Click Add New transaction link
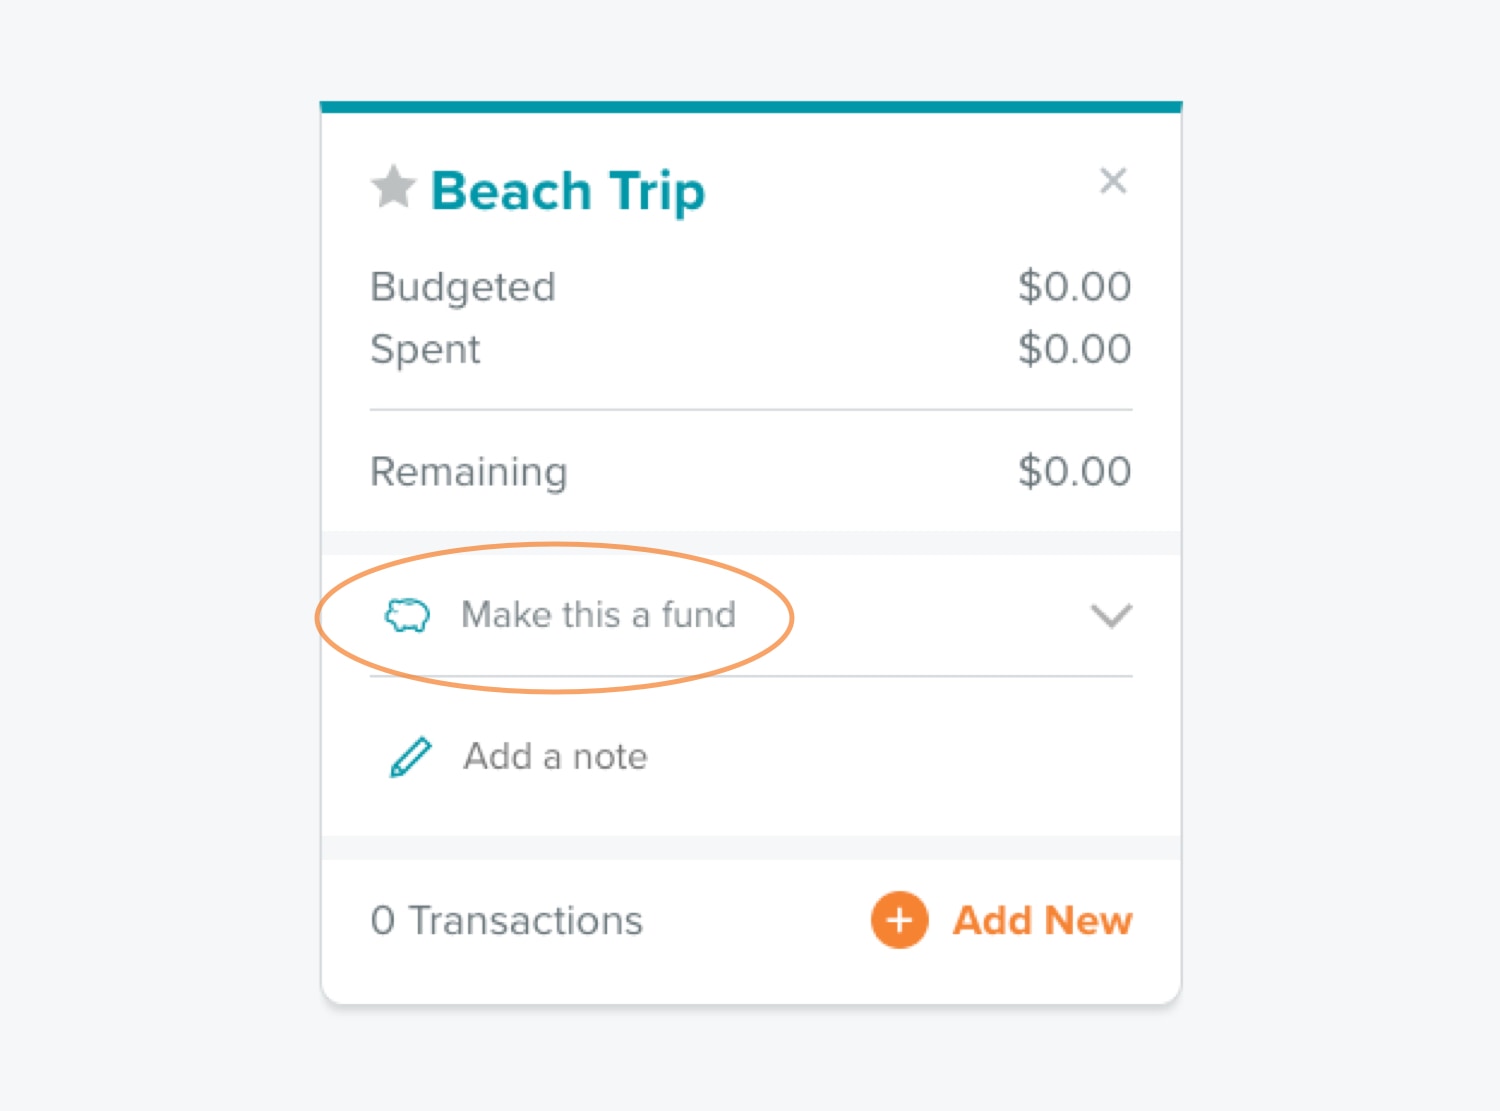Viewport: 1500px width, 1111px height. [x=1042, y=920]
